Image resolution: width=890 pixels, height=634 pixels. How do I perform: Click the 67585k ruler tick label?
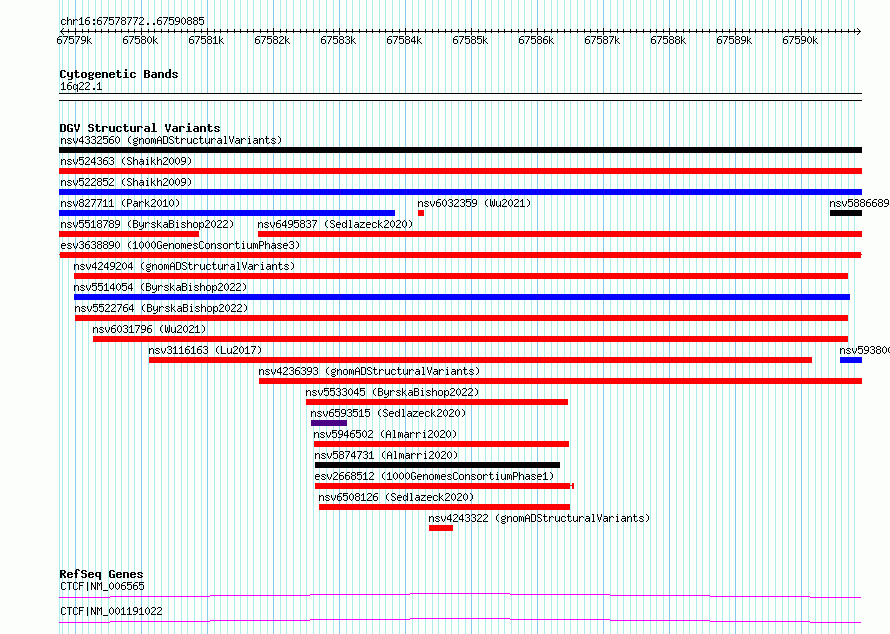[470, 41]
